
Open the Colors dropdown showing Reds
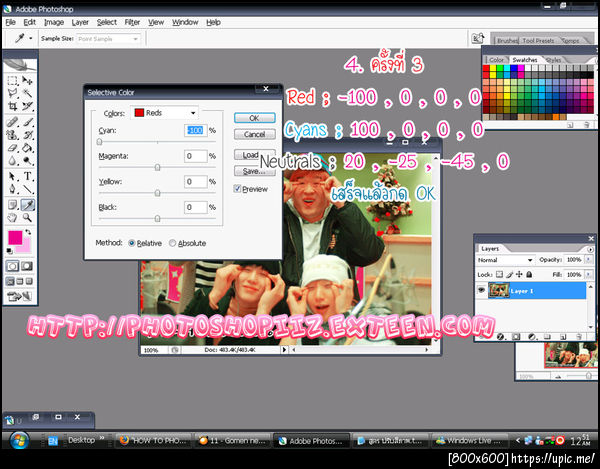pyautogui.click(x=165, y=113)
